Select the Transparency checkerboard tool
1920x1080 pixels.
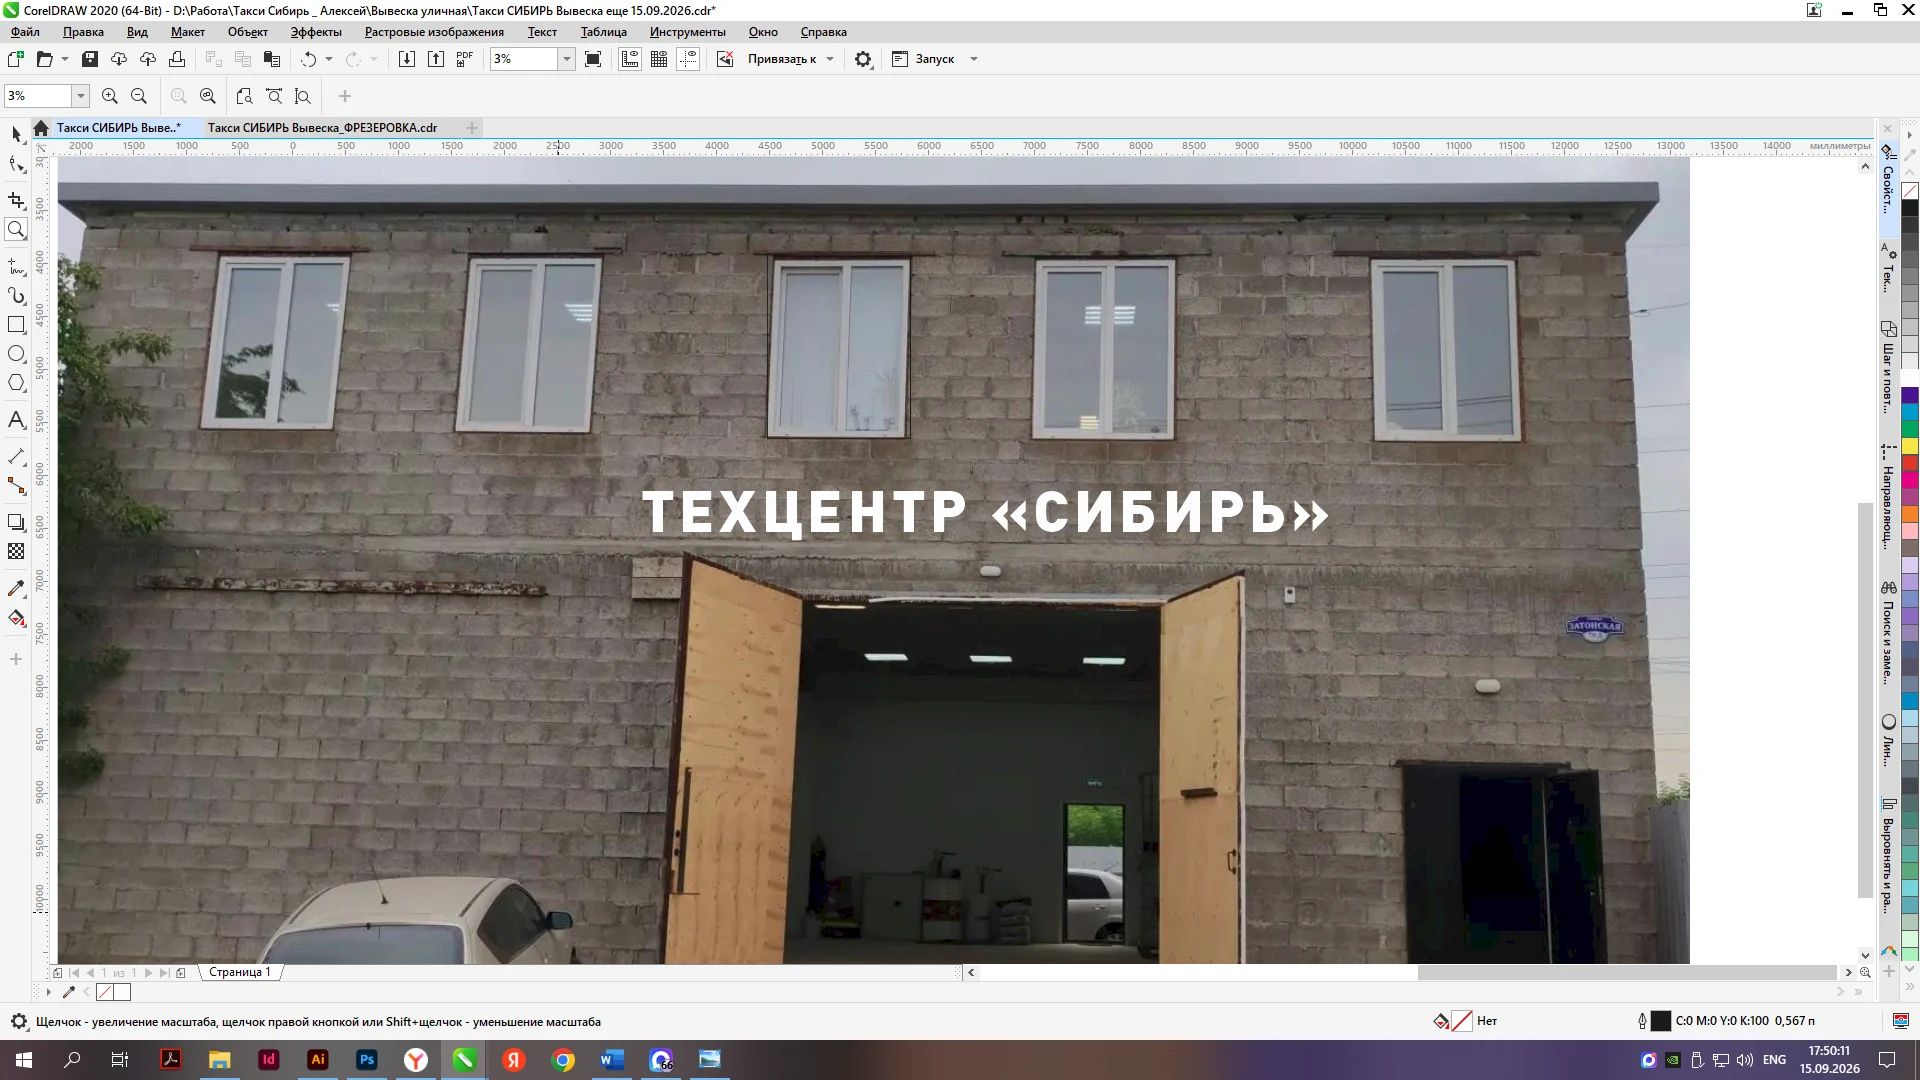tap(16, 551)
